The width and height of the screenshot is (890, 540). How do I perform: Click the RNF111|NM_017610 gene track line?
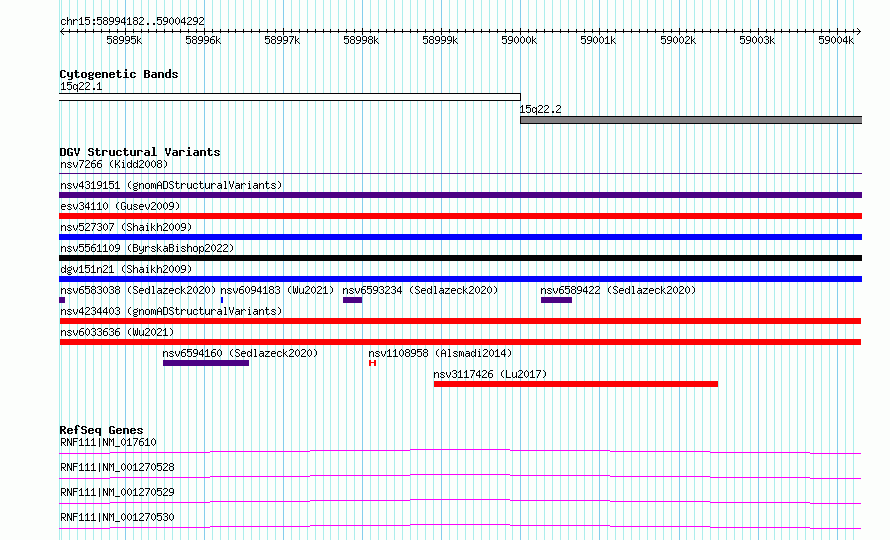pos(460,451)
